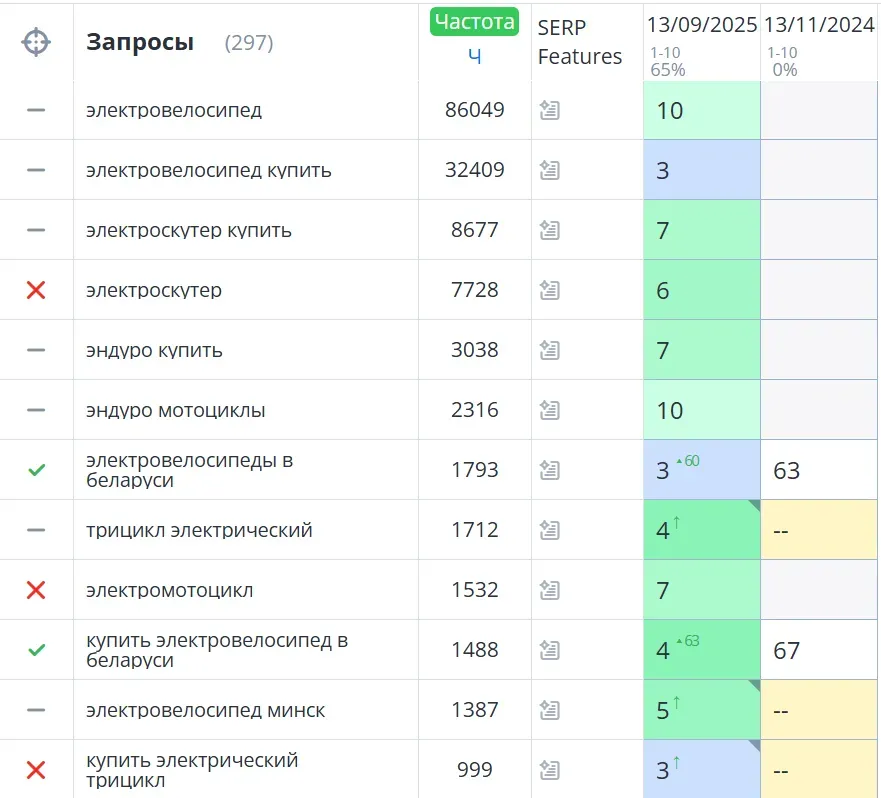The image size is (881, 798).
Task: Click frequency value 1793
Action: pyautogui.click(x=475, y=470)
